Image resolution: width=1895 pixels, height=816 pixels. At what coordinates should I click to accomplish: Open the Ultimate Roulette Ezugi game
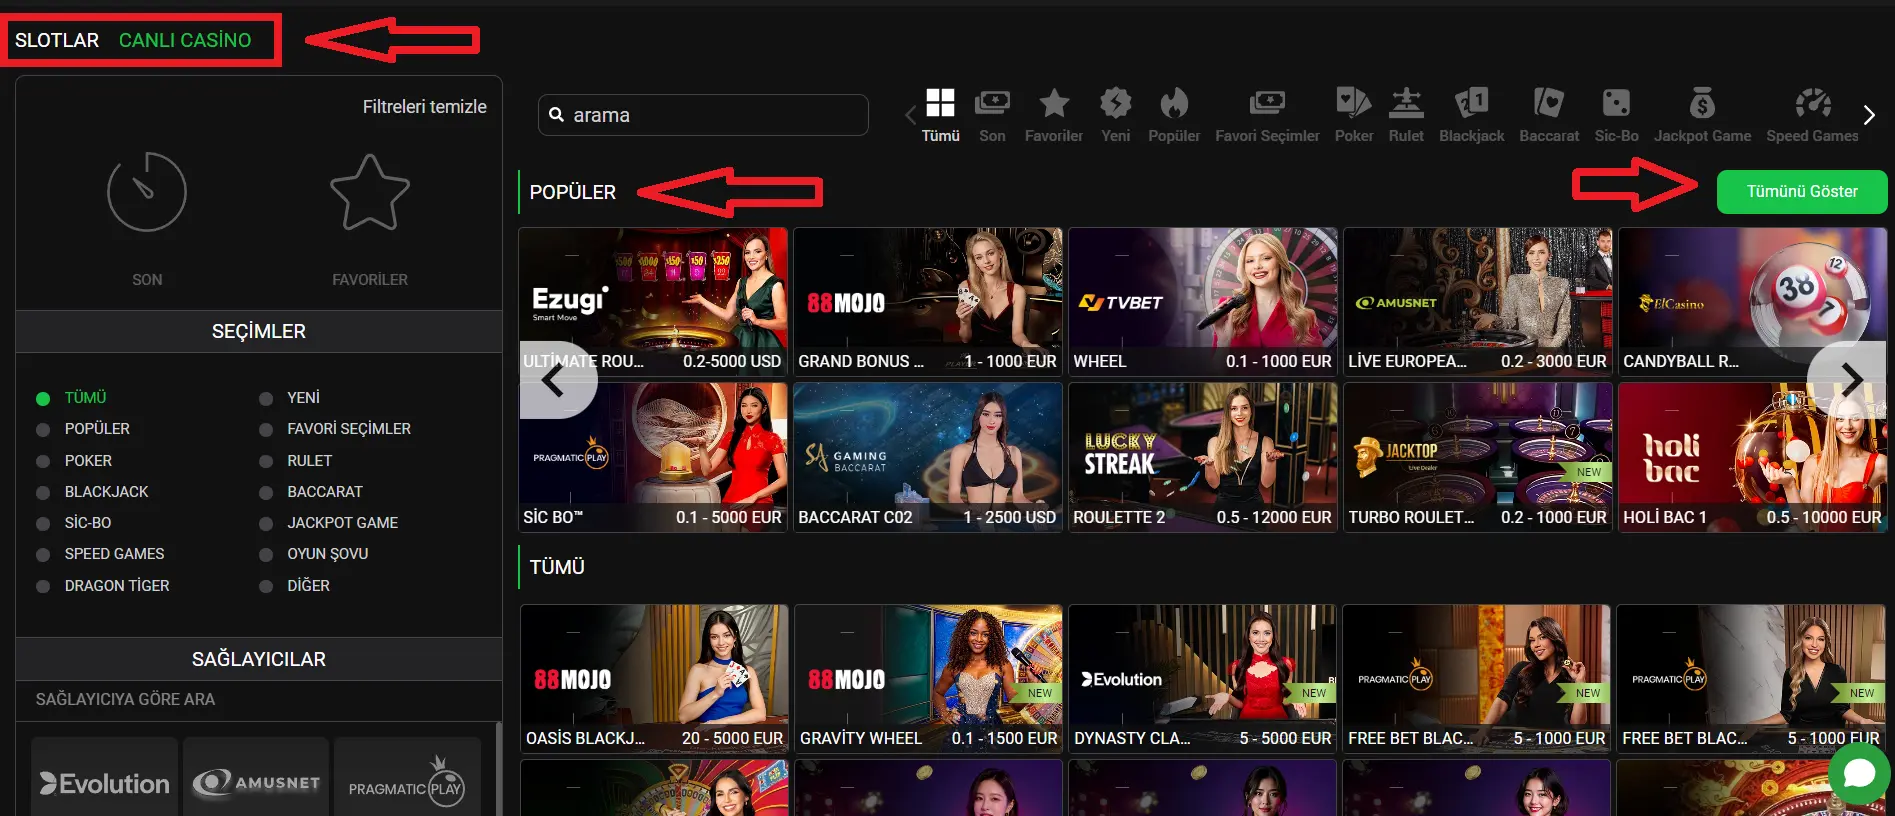click(x=653, y=301)
